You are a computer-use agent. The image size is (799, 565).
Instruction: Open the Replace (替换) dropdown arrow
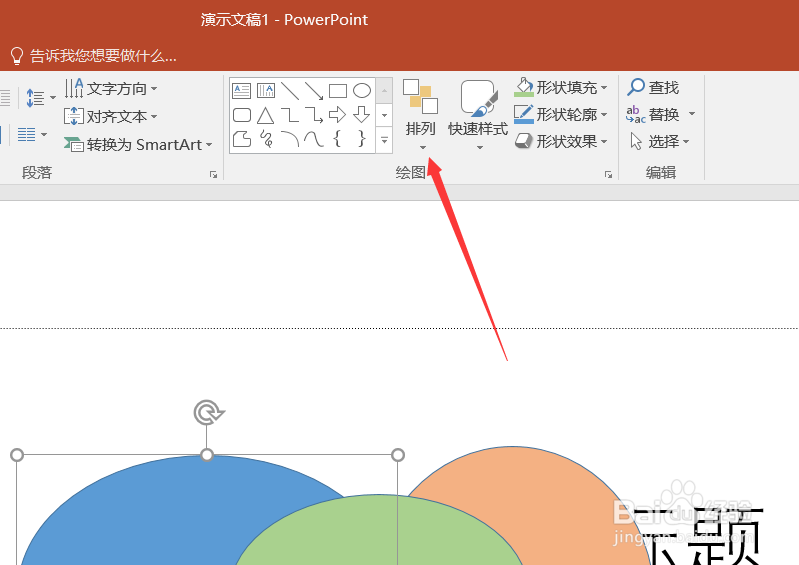click(x=691, y=114)
